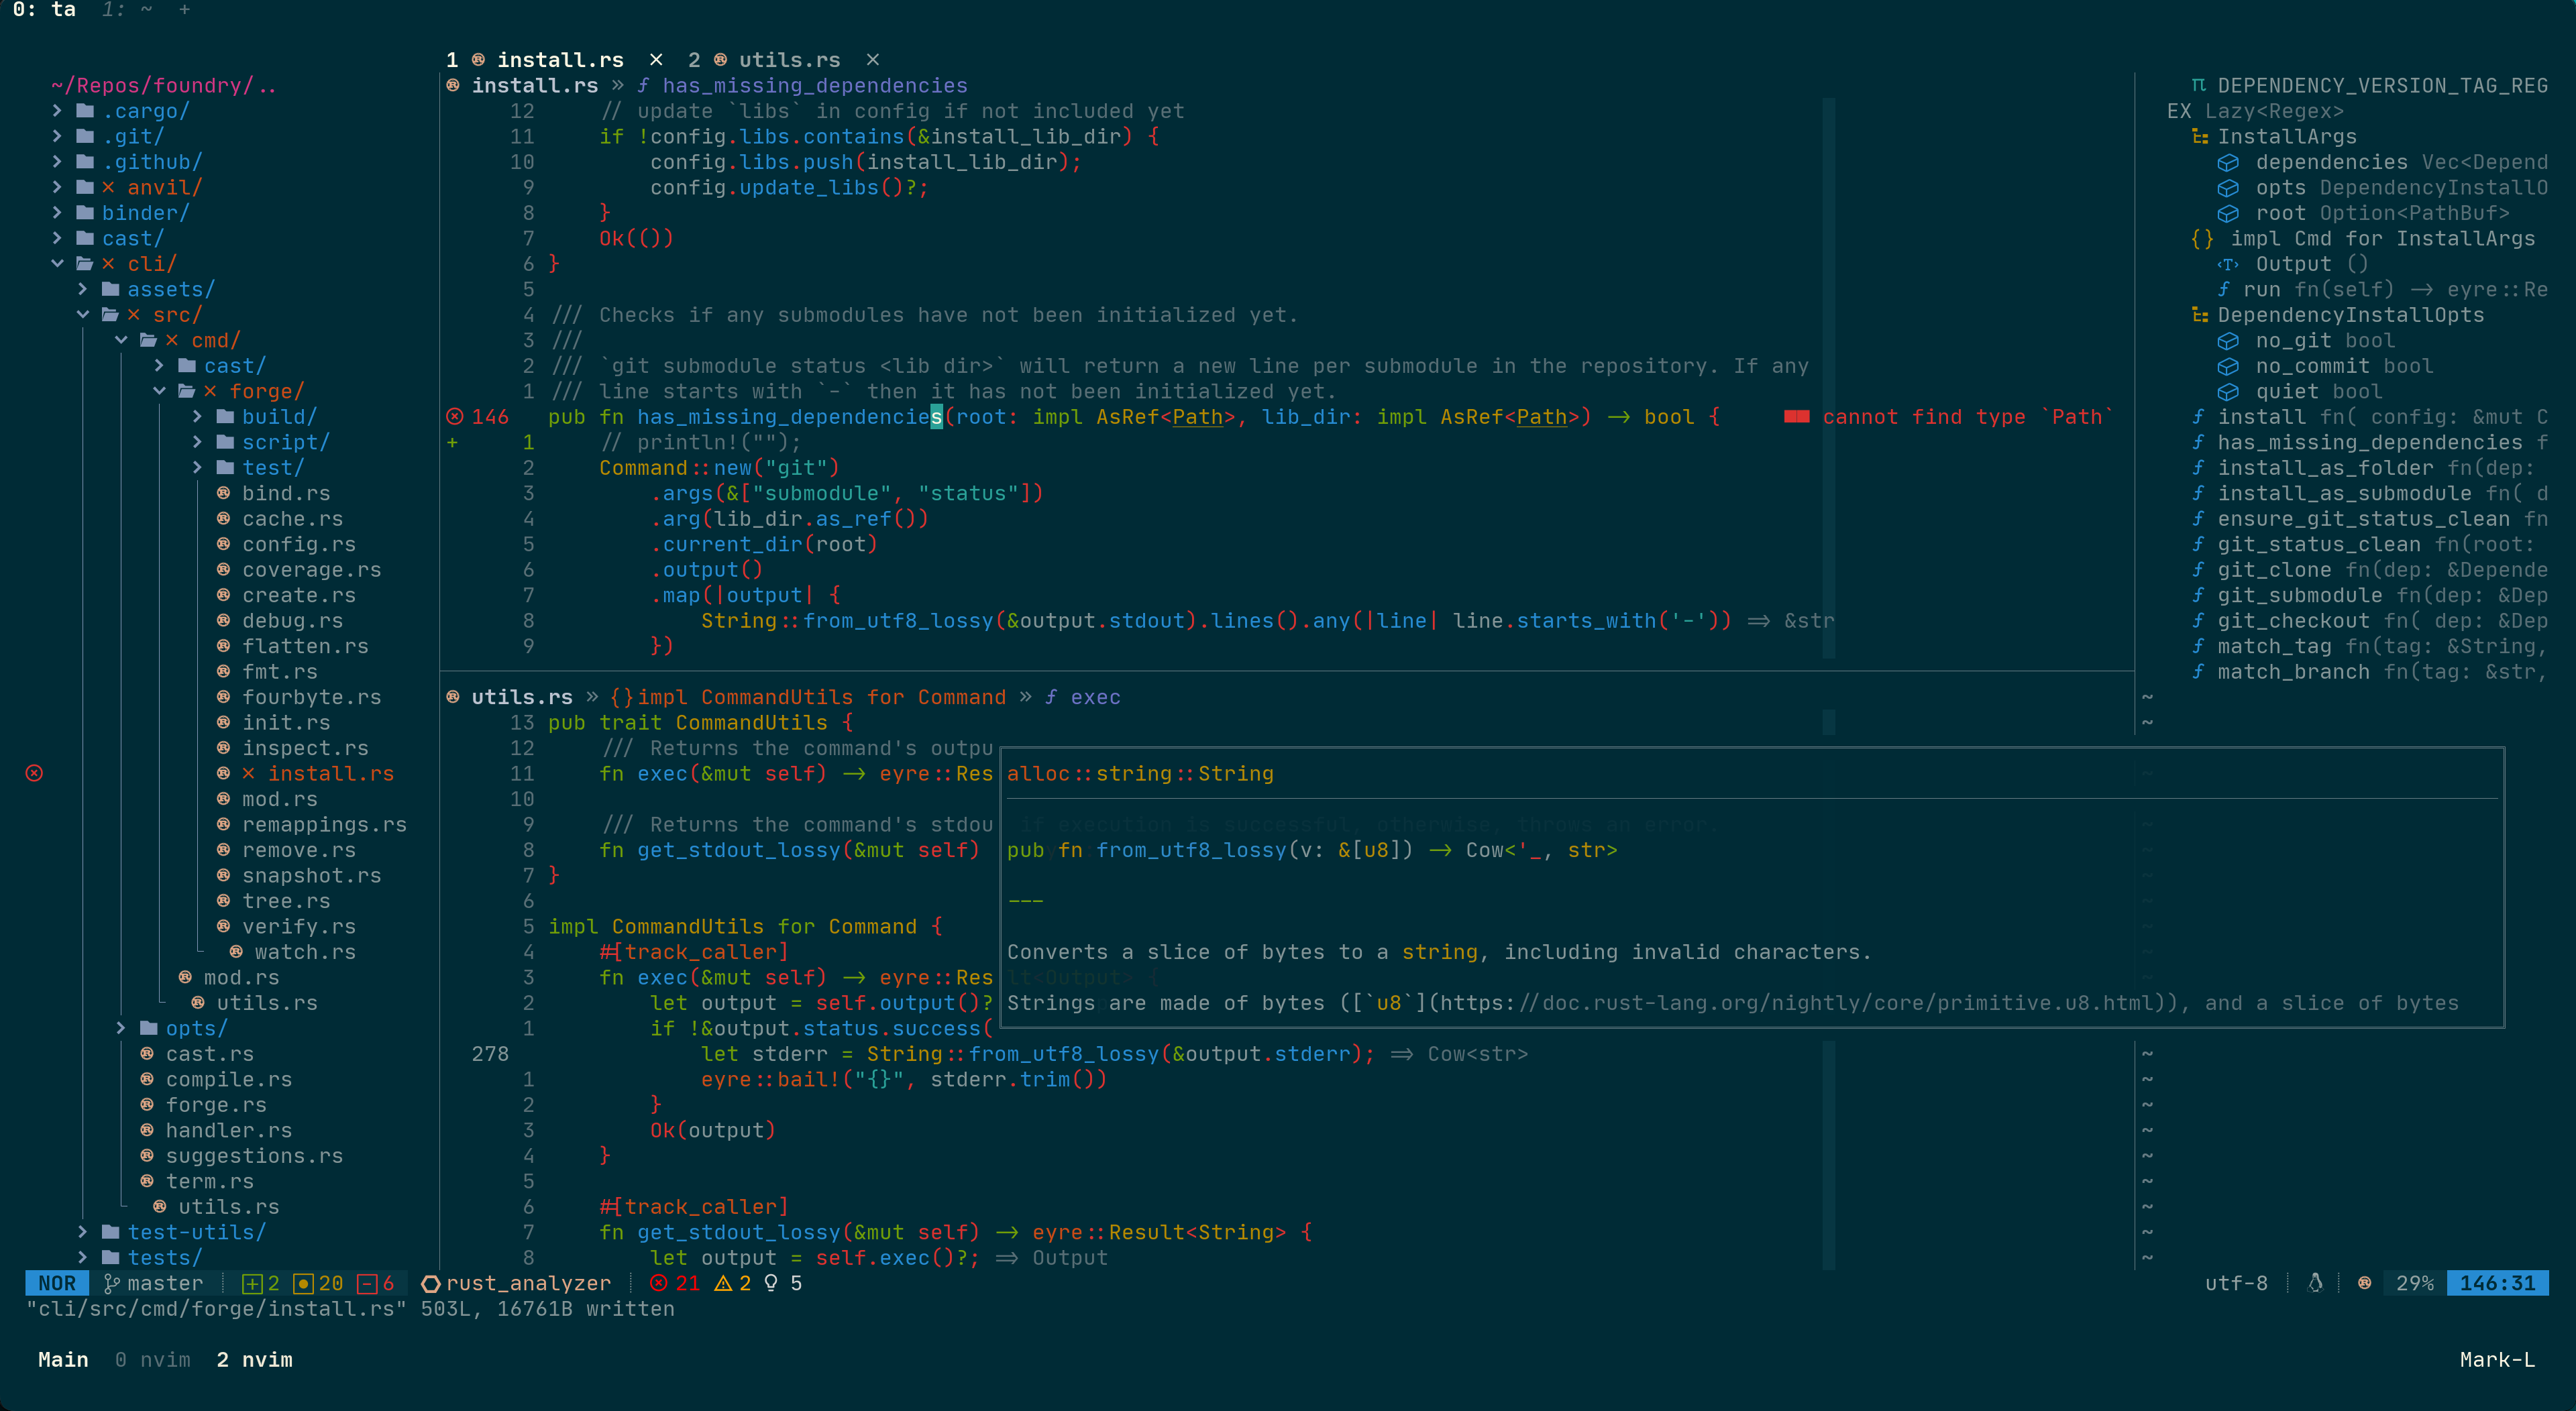
Task: Click the Linux penguin icon in statusline
Action: 2315,1283
